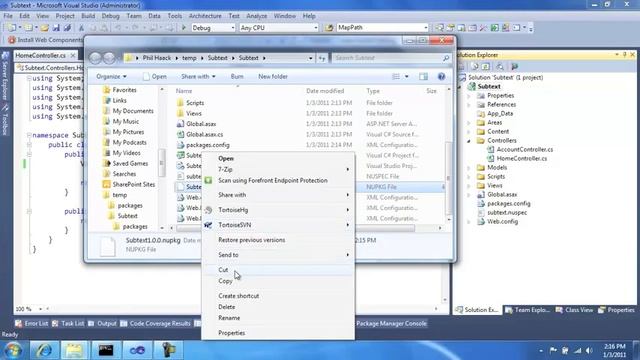Image resolution: width=640 pixels, height=360 pixels.
Task: Expand the TortoiseHg submenu
Action: 278,210
